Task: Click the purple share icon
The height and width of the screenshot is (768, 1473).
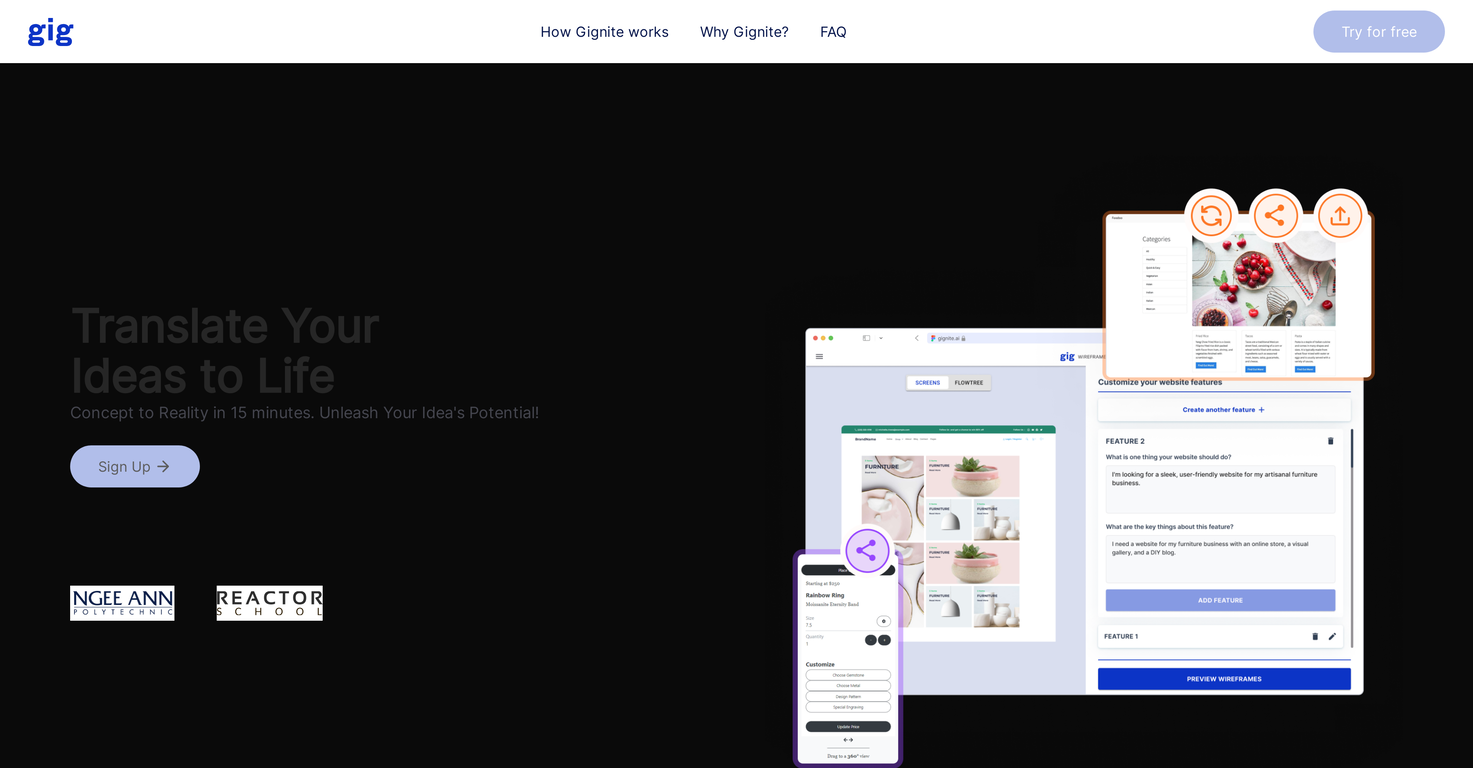Action: 867,551
